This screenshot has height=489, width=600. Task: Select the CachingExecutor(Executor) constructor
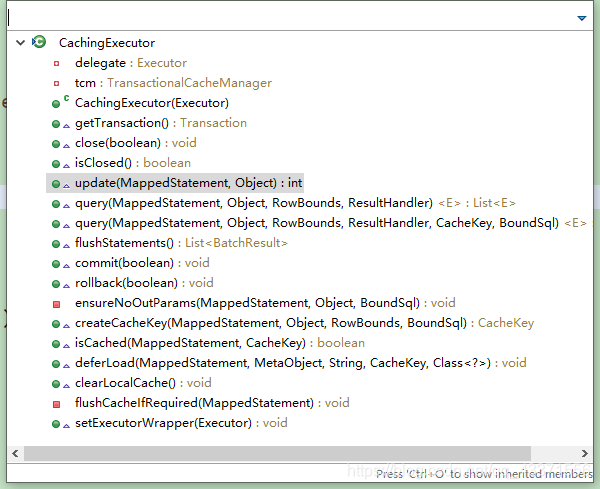(152, 103)
